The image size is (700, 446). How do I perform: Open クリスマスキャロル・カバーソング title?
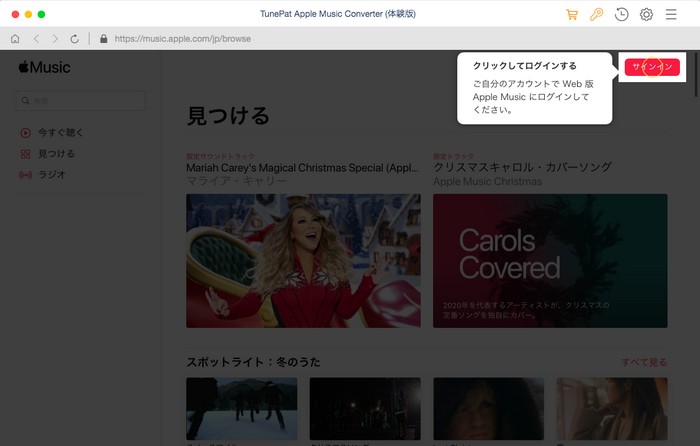522,167
